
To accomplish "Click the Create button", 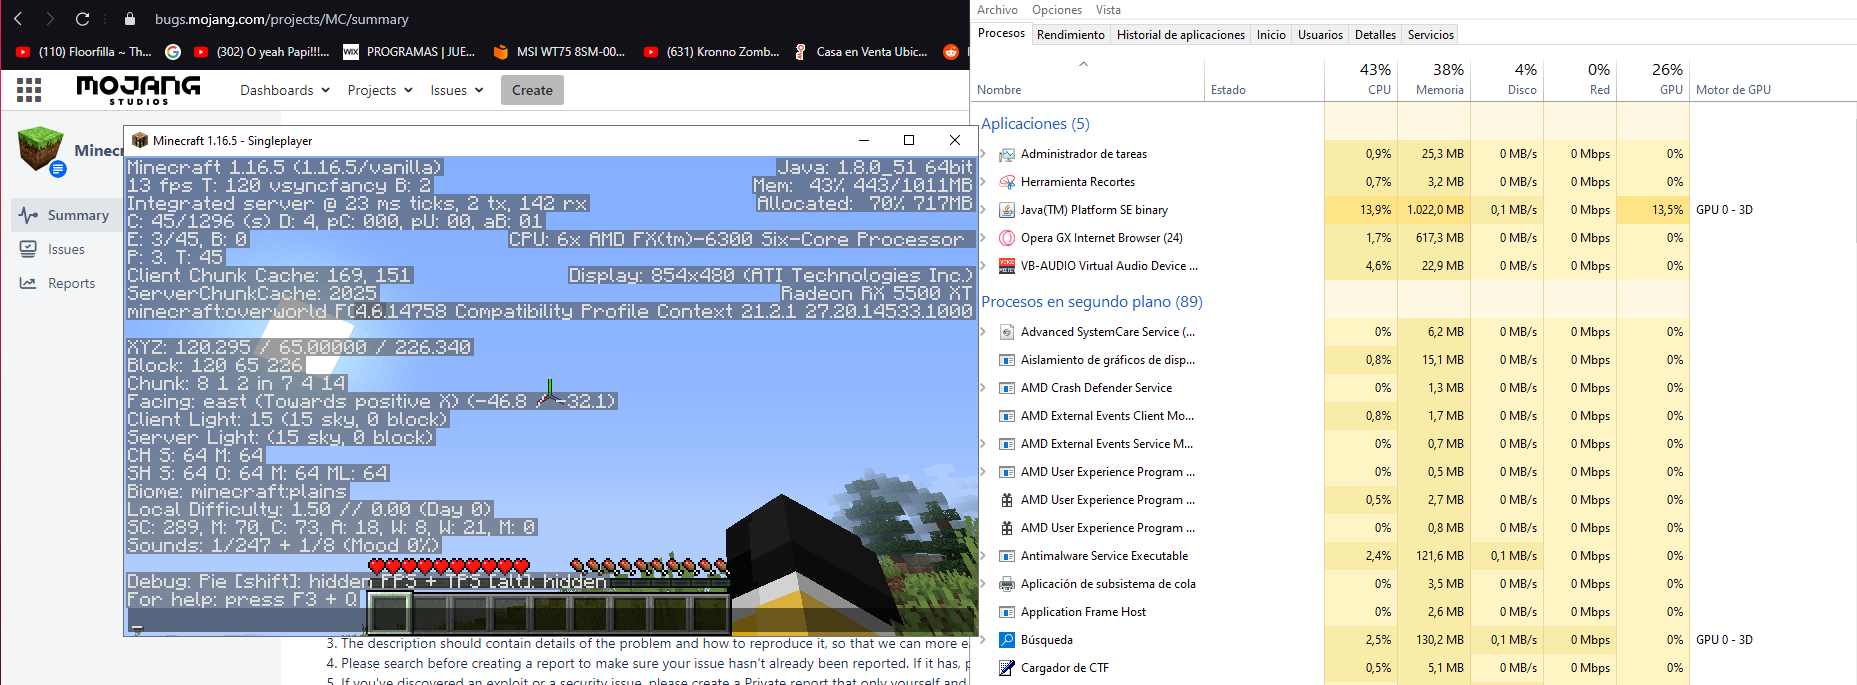I will [532, 90].
